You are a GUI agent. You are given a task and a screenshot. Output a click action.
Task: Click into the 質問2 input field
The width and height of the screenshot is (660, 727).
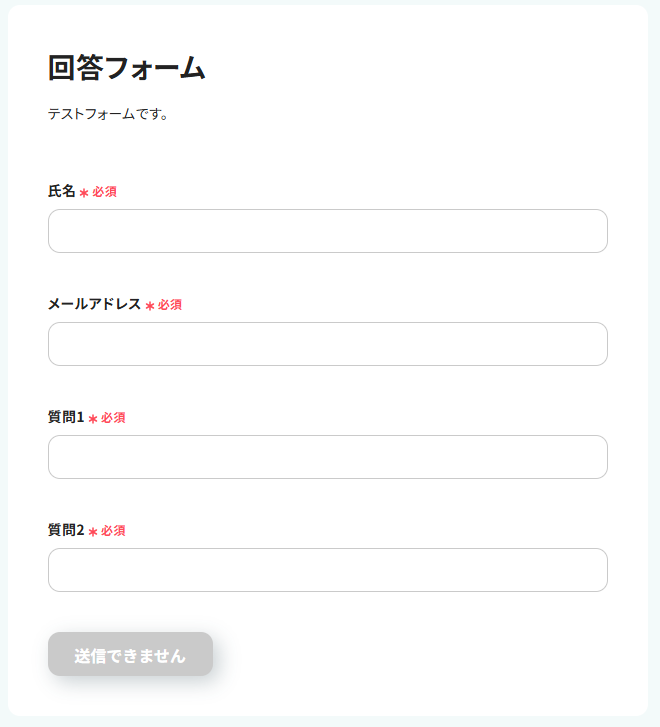click(x=328, y=570)
